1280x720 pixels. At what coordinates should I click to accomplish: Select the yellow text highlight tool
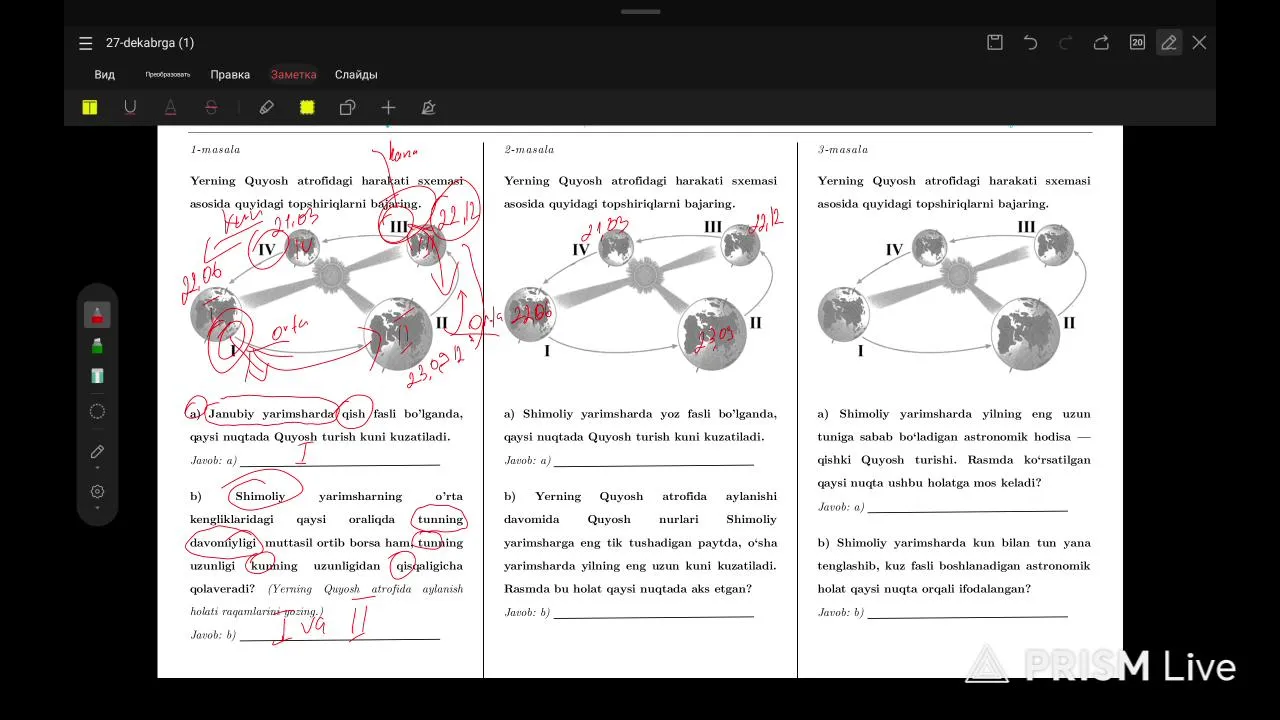(x=90, y=107)
